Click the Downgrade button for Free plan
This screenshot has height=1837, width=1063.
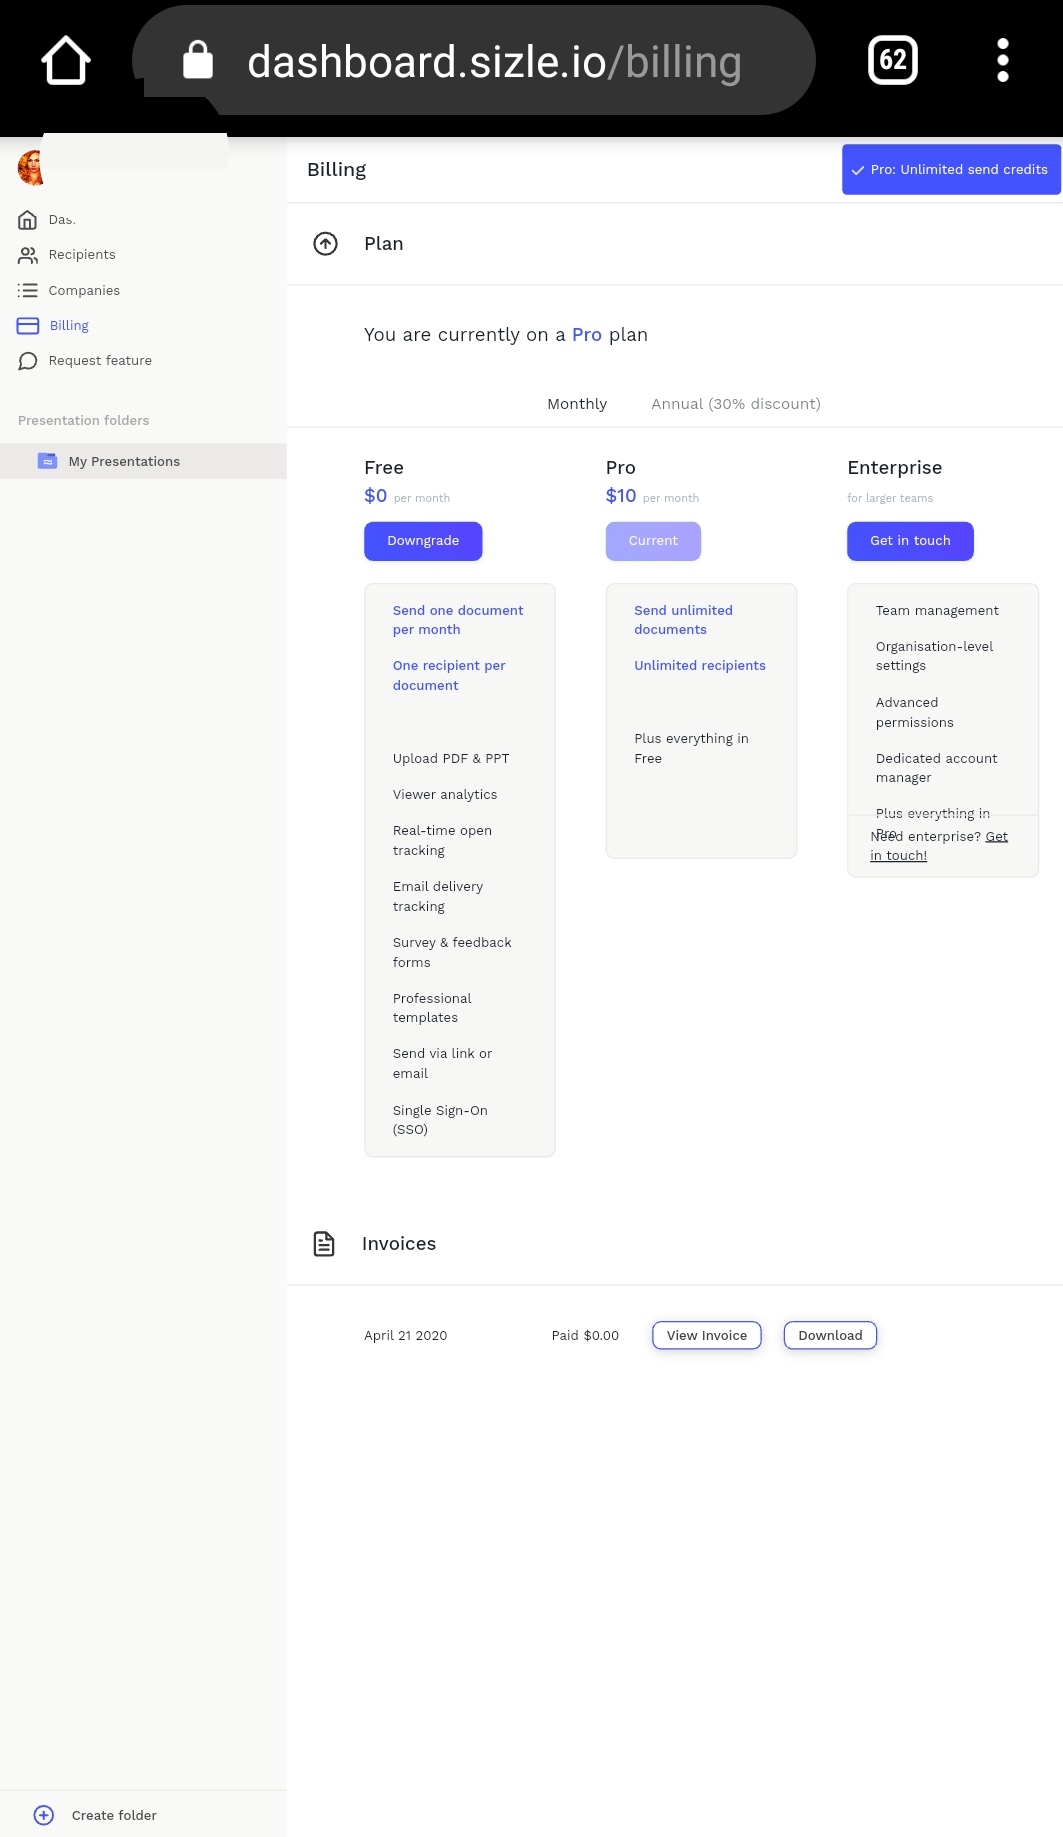tap(423, 541)
